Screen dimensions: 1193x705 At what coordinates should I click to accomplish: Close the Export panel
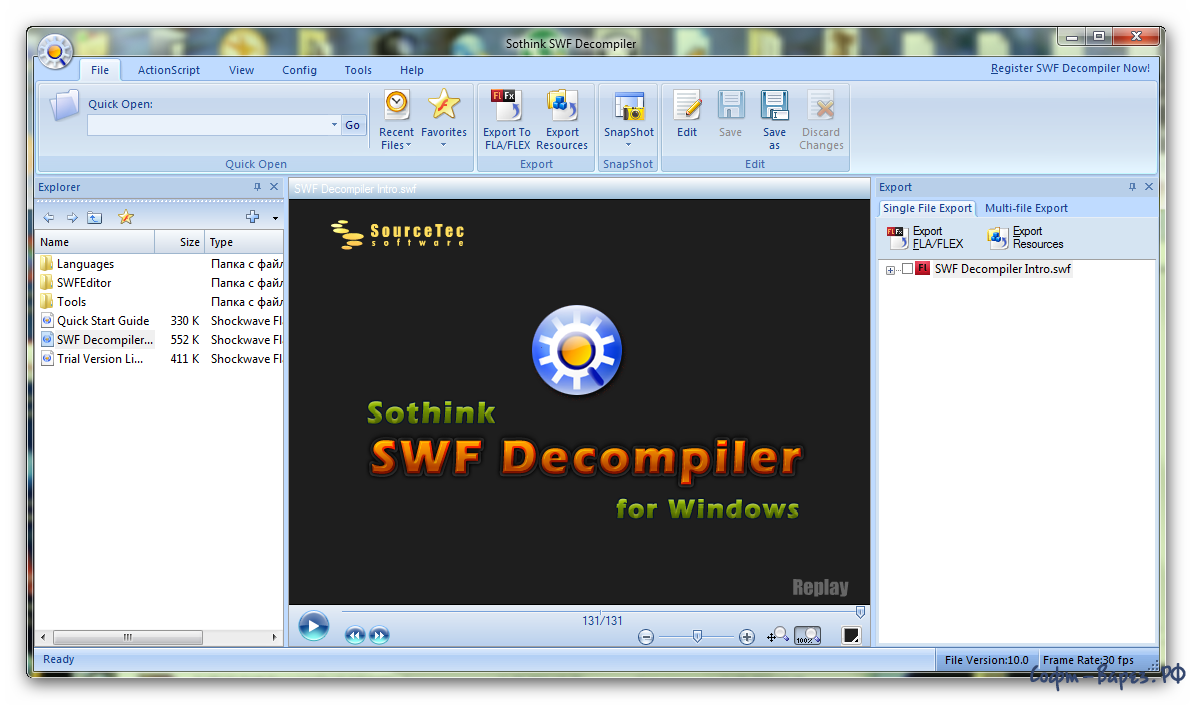click(1149, 186)
